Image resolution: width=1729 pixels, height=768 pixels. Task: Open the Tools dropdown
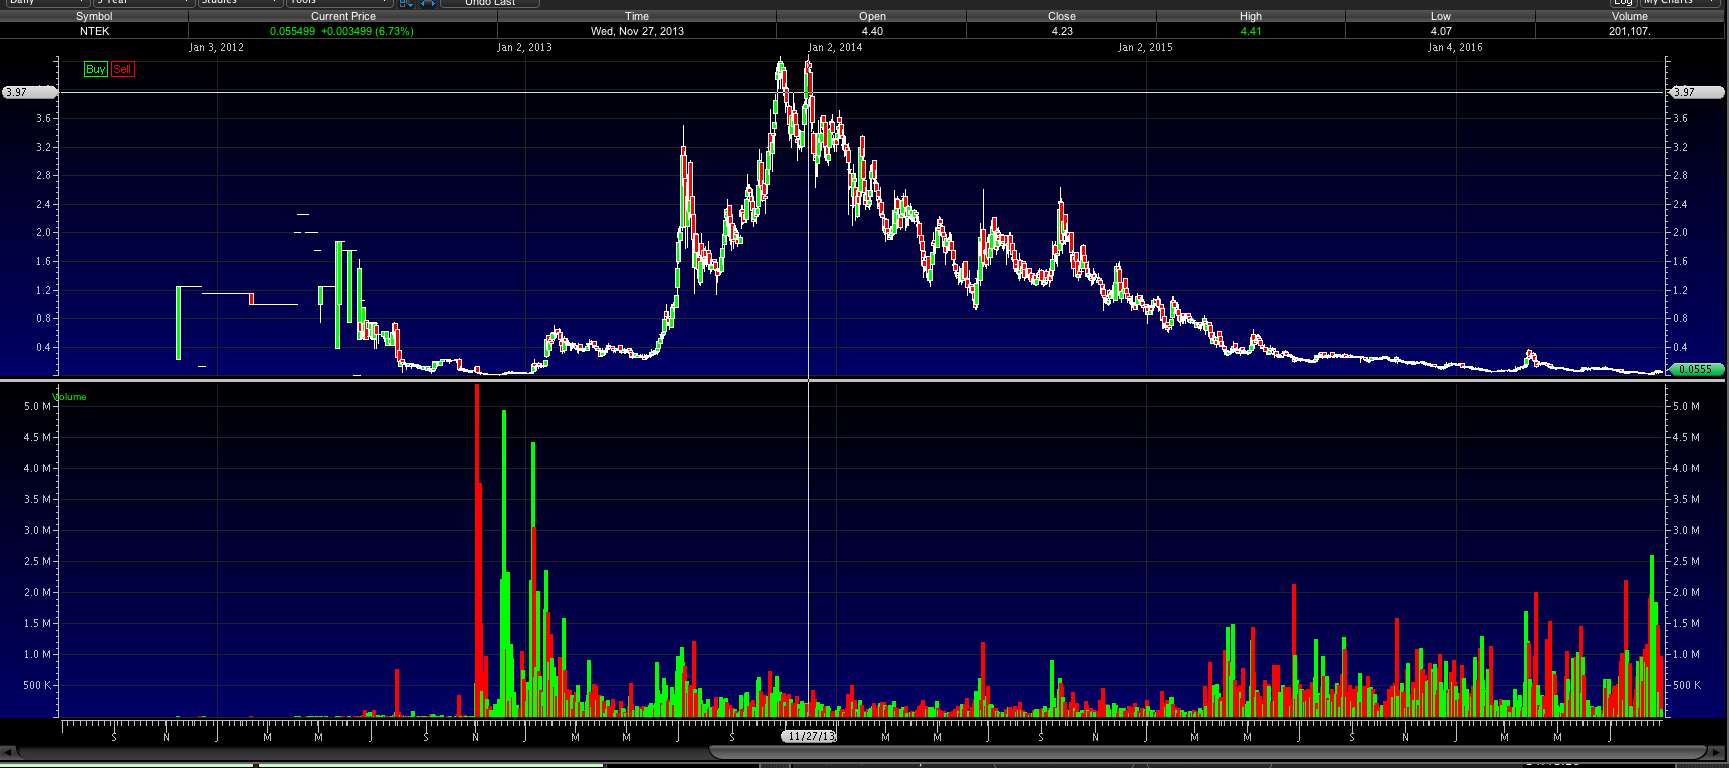[x=339, y=3]
